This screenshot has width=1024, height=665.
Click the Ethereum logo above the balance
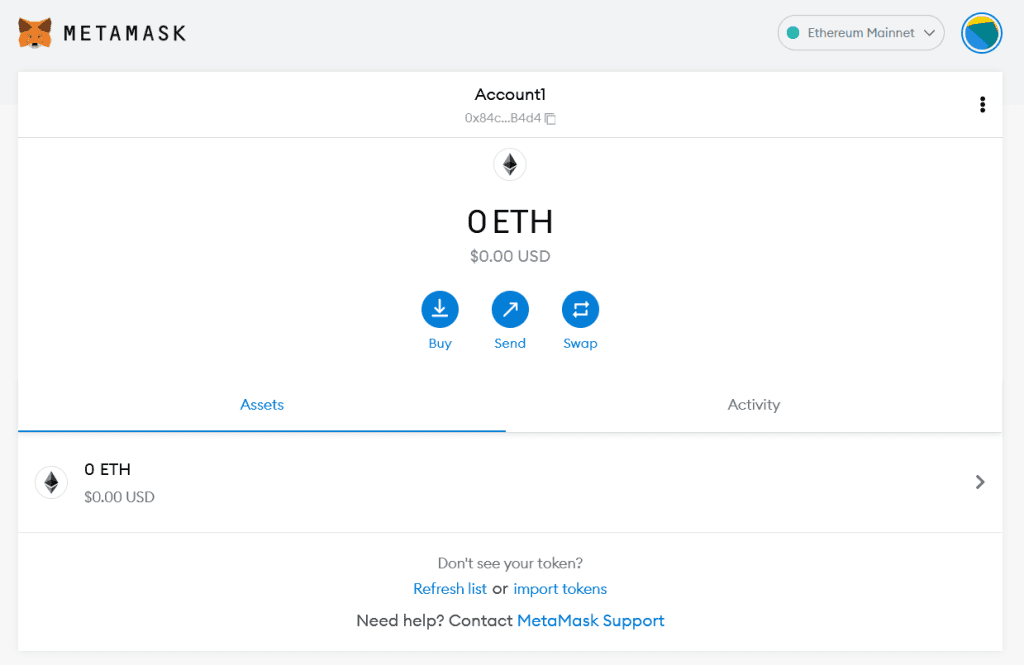pos(510,165)
